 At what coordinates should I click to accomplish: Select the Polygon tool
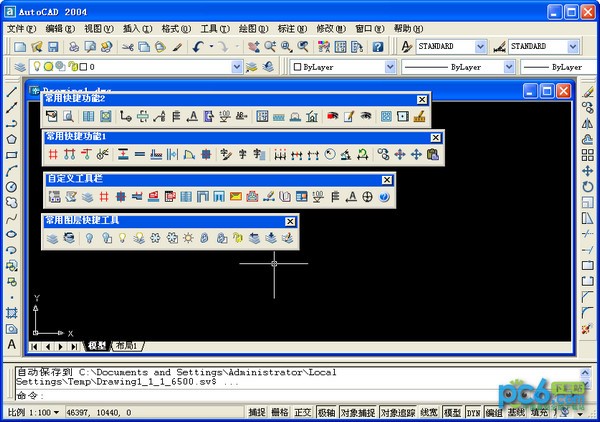(11, 139)
